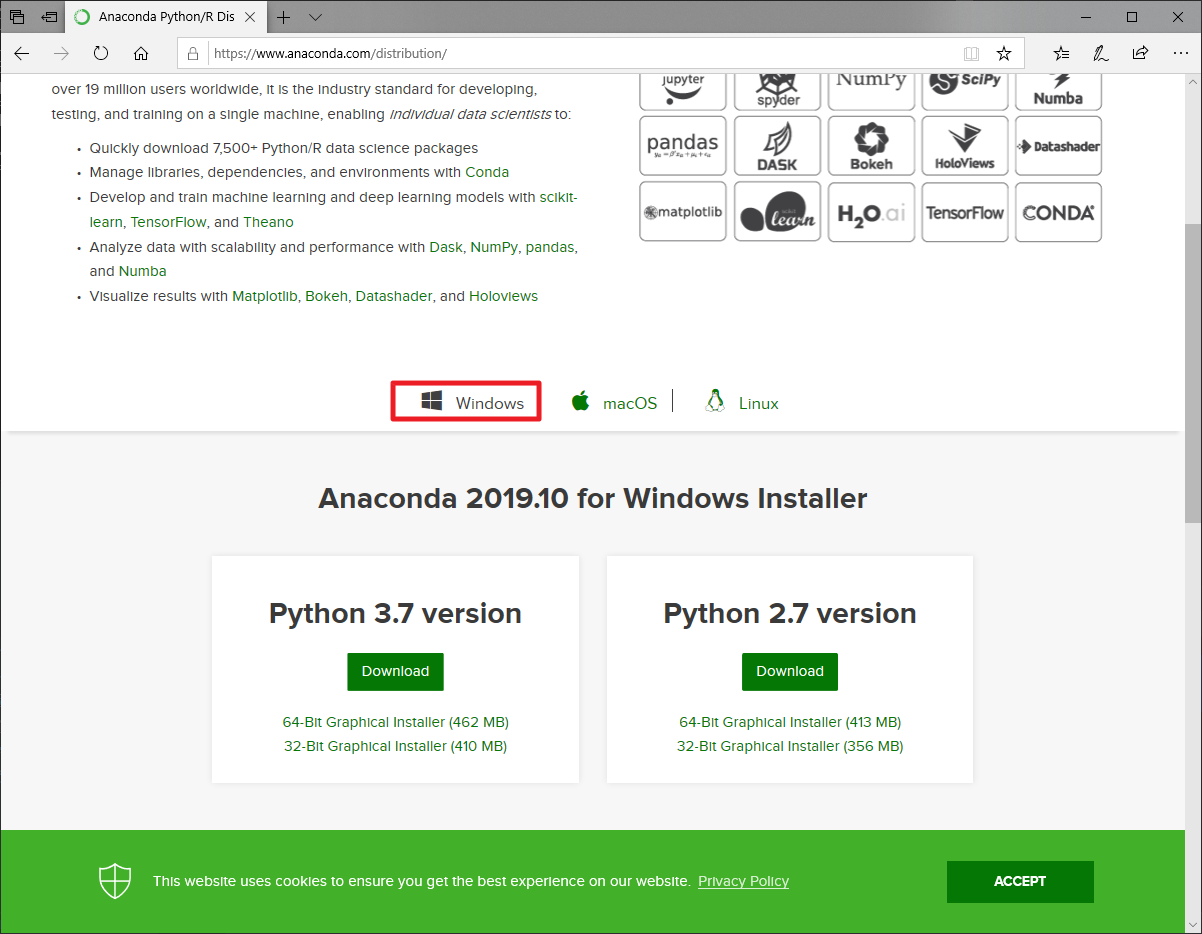This screenshot has height=934, width=1202.
Task: Python 3.7 64-Bit Graphical Installer (462 MB)
Action: pos(395,722)
